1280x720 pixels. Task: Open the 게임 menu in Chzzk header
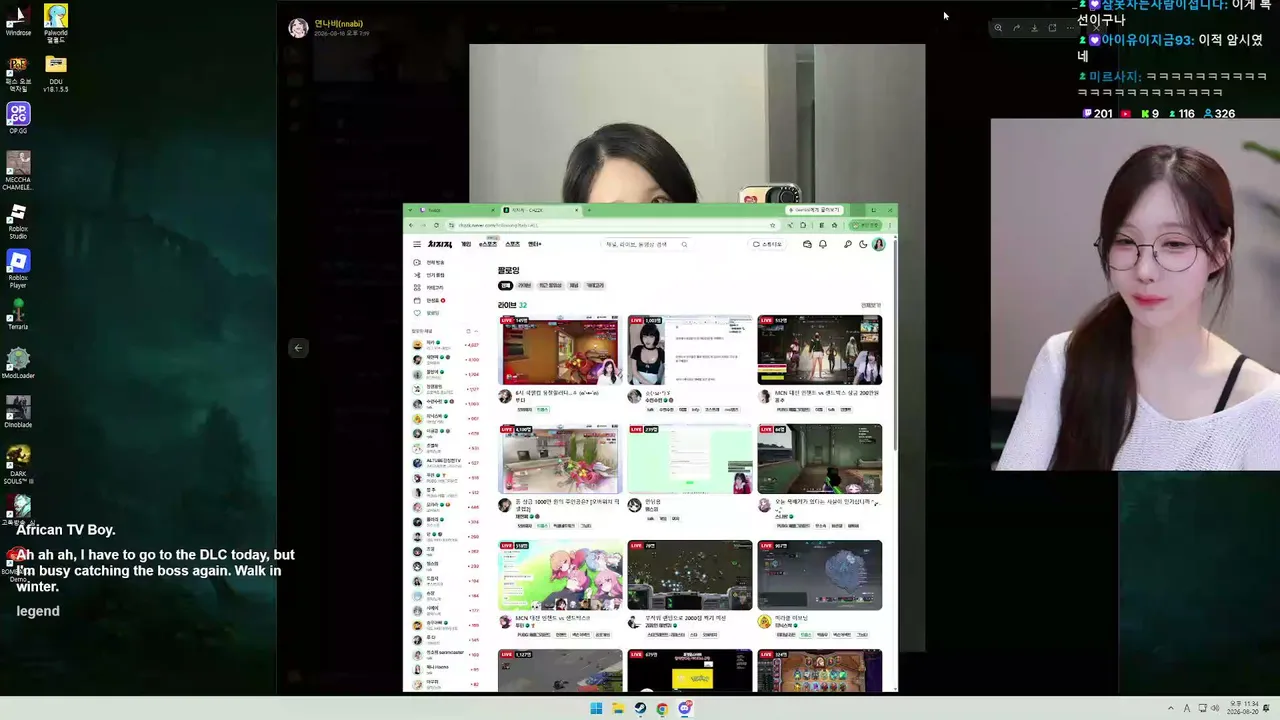466,244
